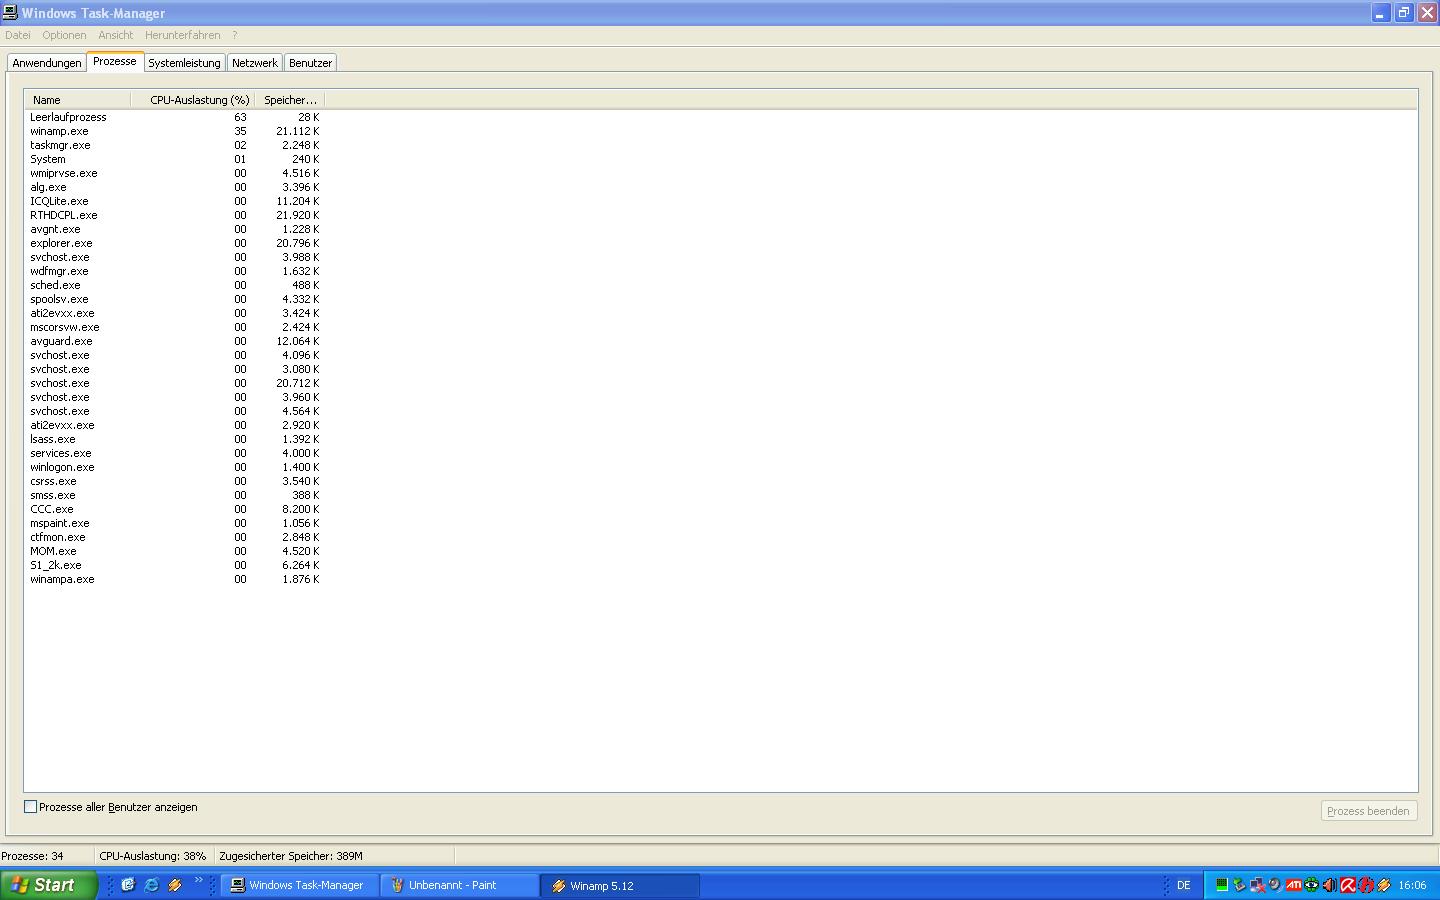The image size is (1440, 900).
Task: Click the DE language indicator
Action: point(1184,886)
